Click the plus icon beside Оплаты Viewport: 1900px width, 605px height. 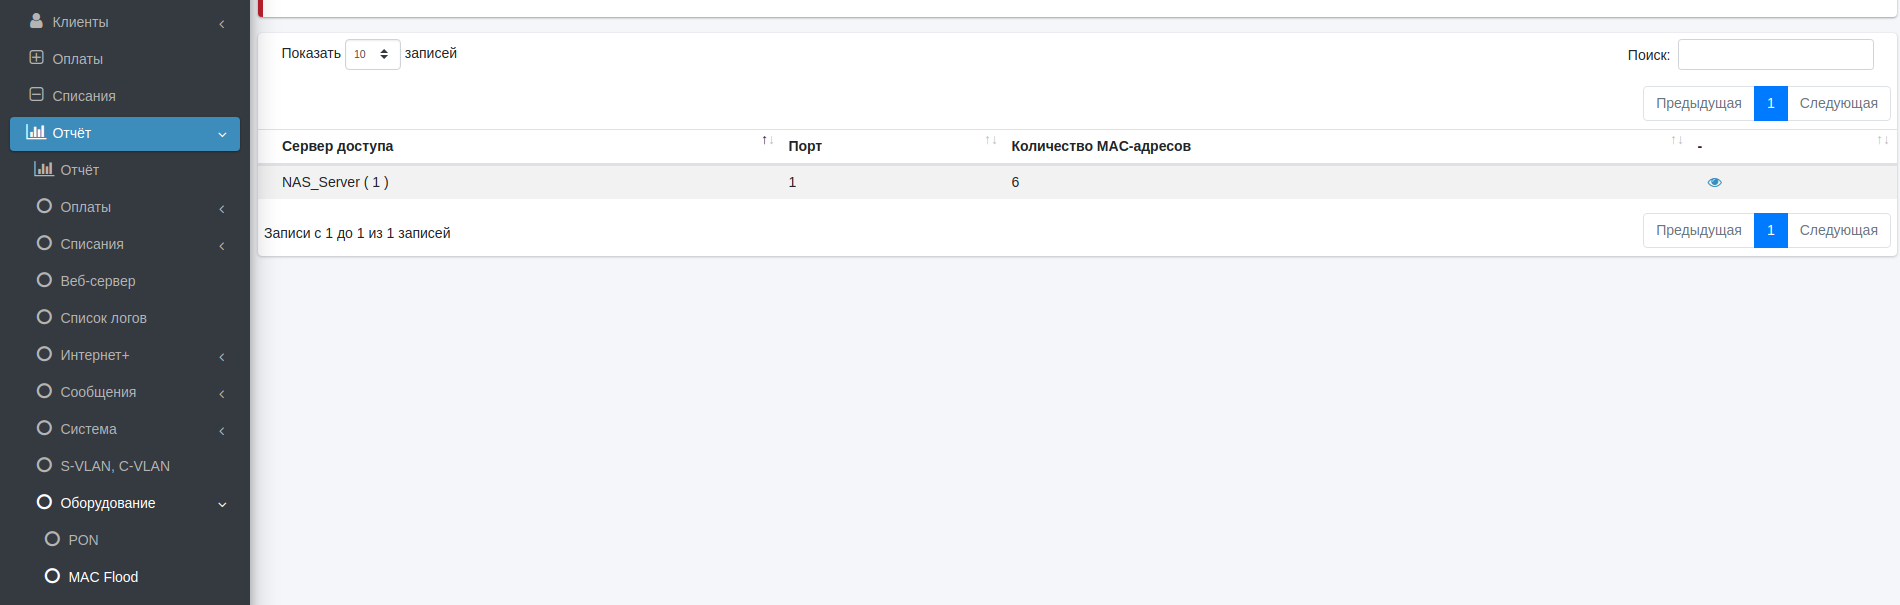click(36, 58)
